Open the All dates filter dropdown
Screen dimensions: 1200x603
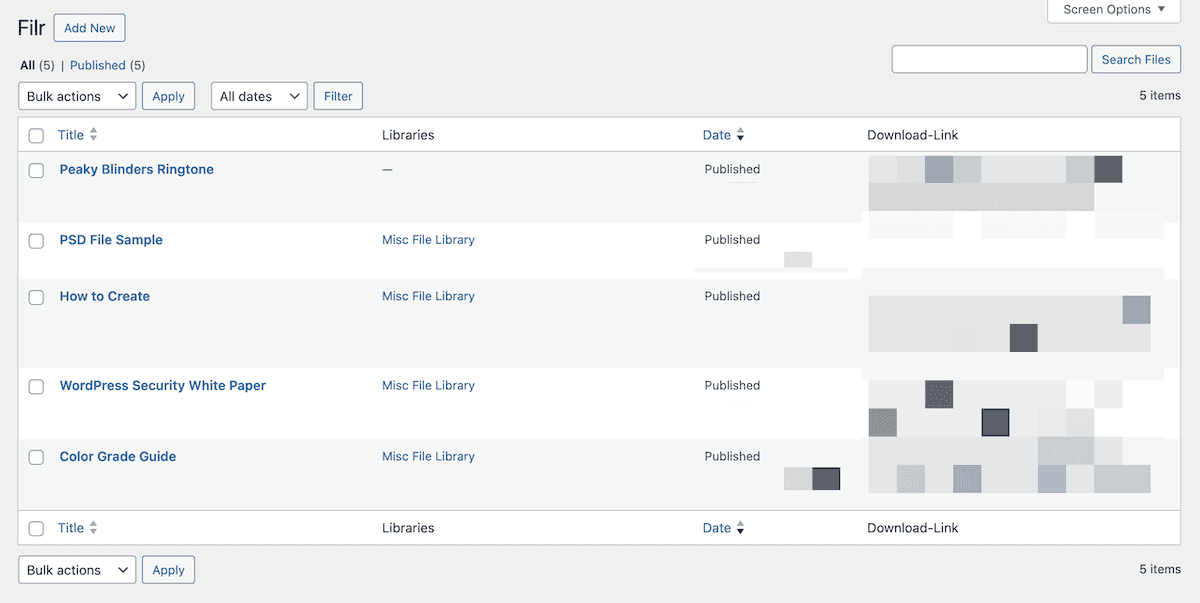click(x=259, y=95)
